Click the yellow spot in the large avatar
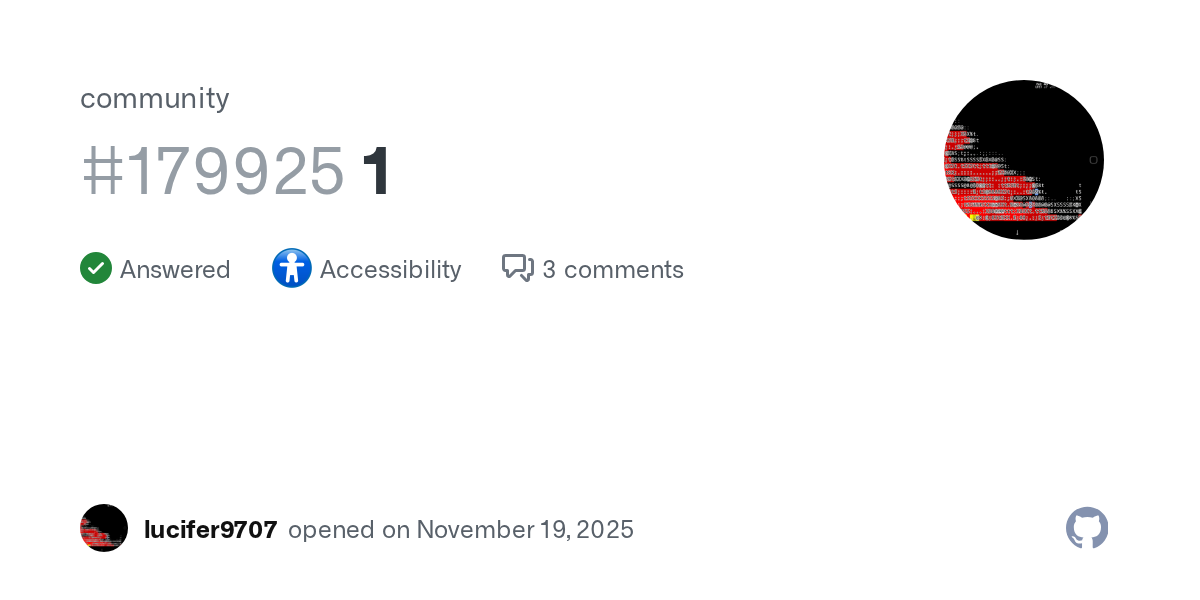Screen dimensions: 1200x600 974,217
